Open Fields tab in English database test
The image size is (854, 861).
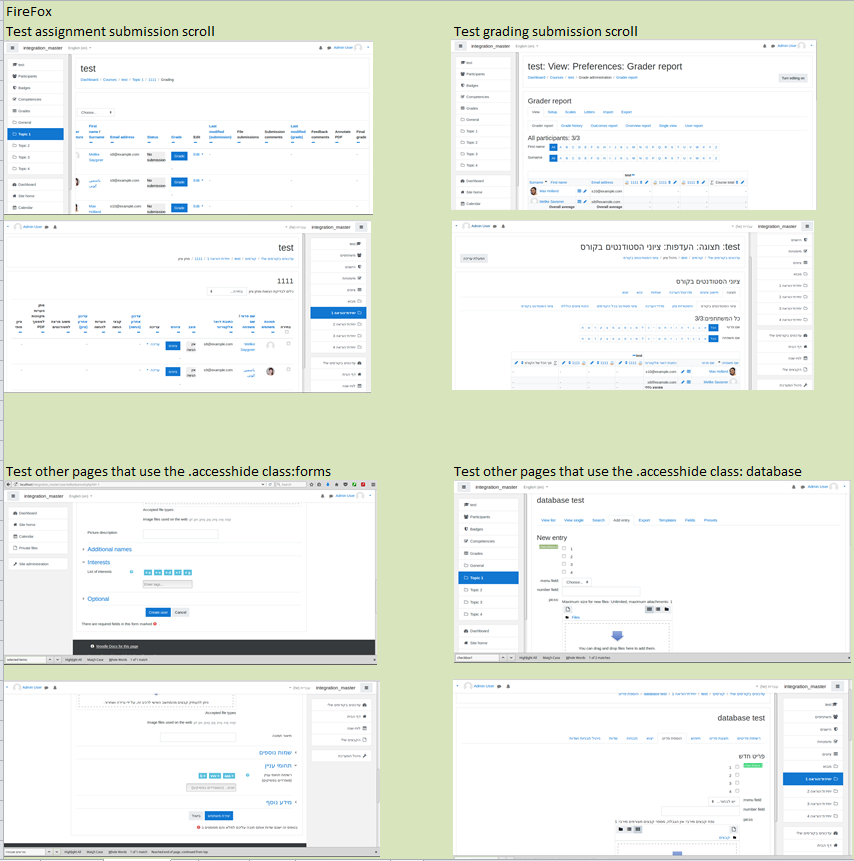(x=690, y=520)
